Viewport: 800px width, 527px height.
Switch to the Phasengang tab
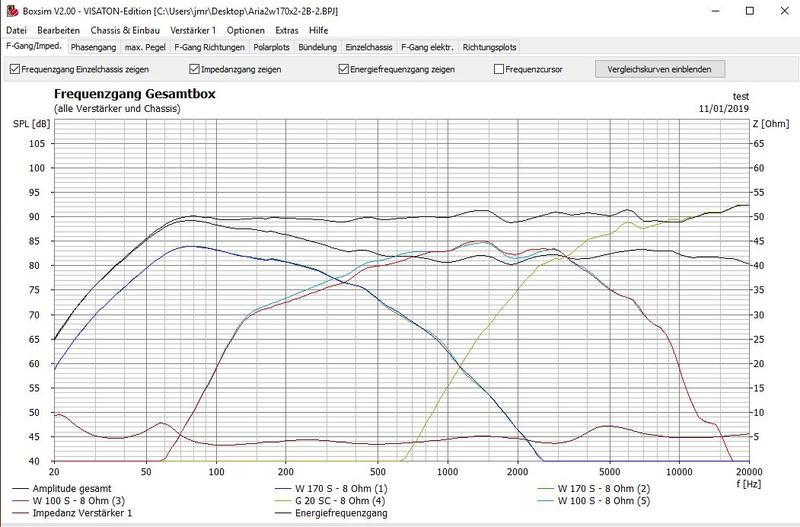pos(90,47)
